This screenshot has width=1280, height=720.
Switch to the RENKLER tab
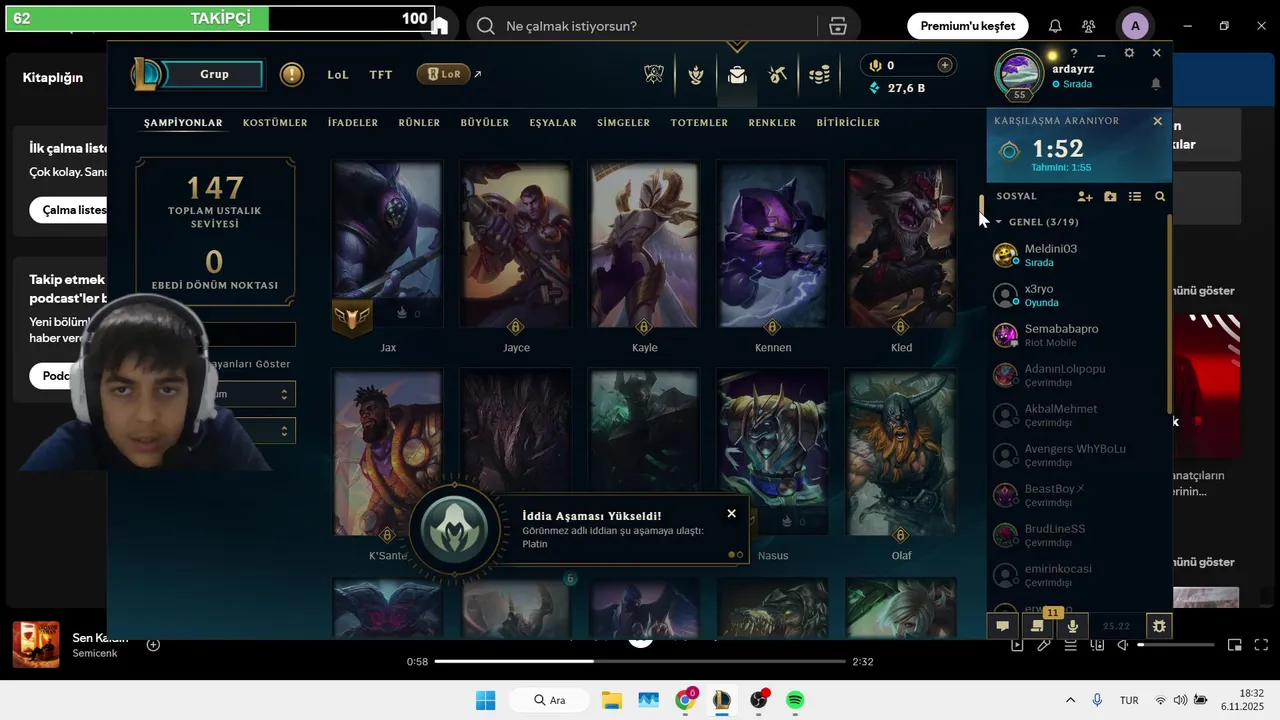pos(772,123)
